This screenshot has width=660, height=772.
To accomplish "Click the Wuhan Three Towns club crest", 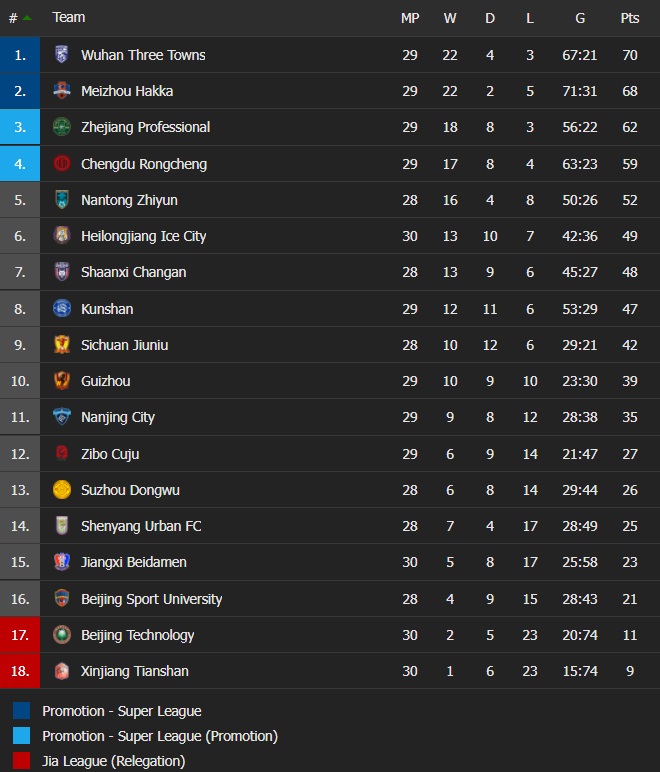I will [62, 55].
